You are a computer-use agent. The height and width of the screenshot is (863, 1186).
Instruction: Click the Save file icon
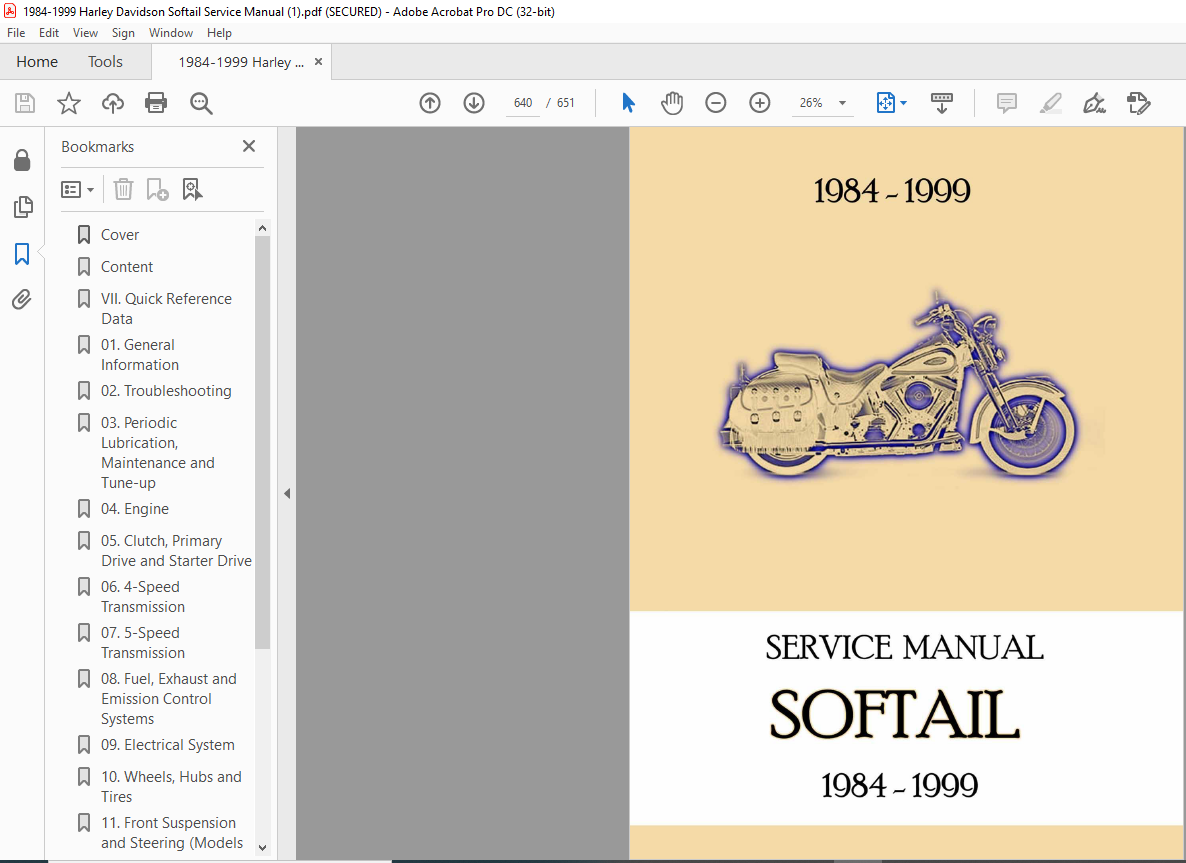coord(25,103)
